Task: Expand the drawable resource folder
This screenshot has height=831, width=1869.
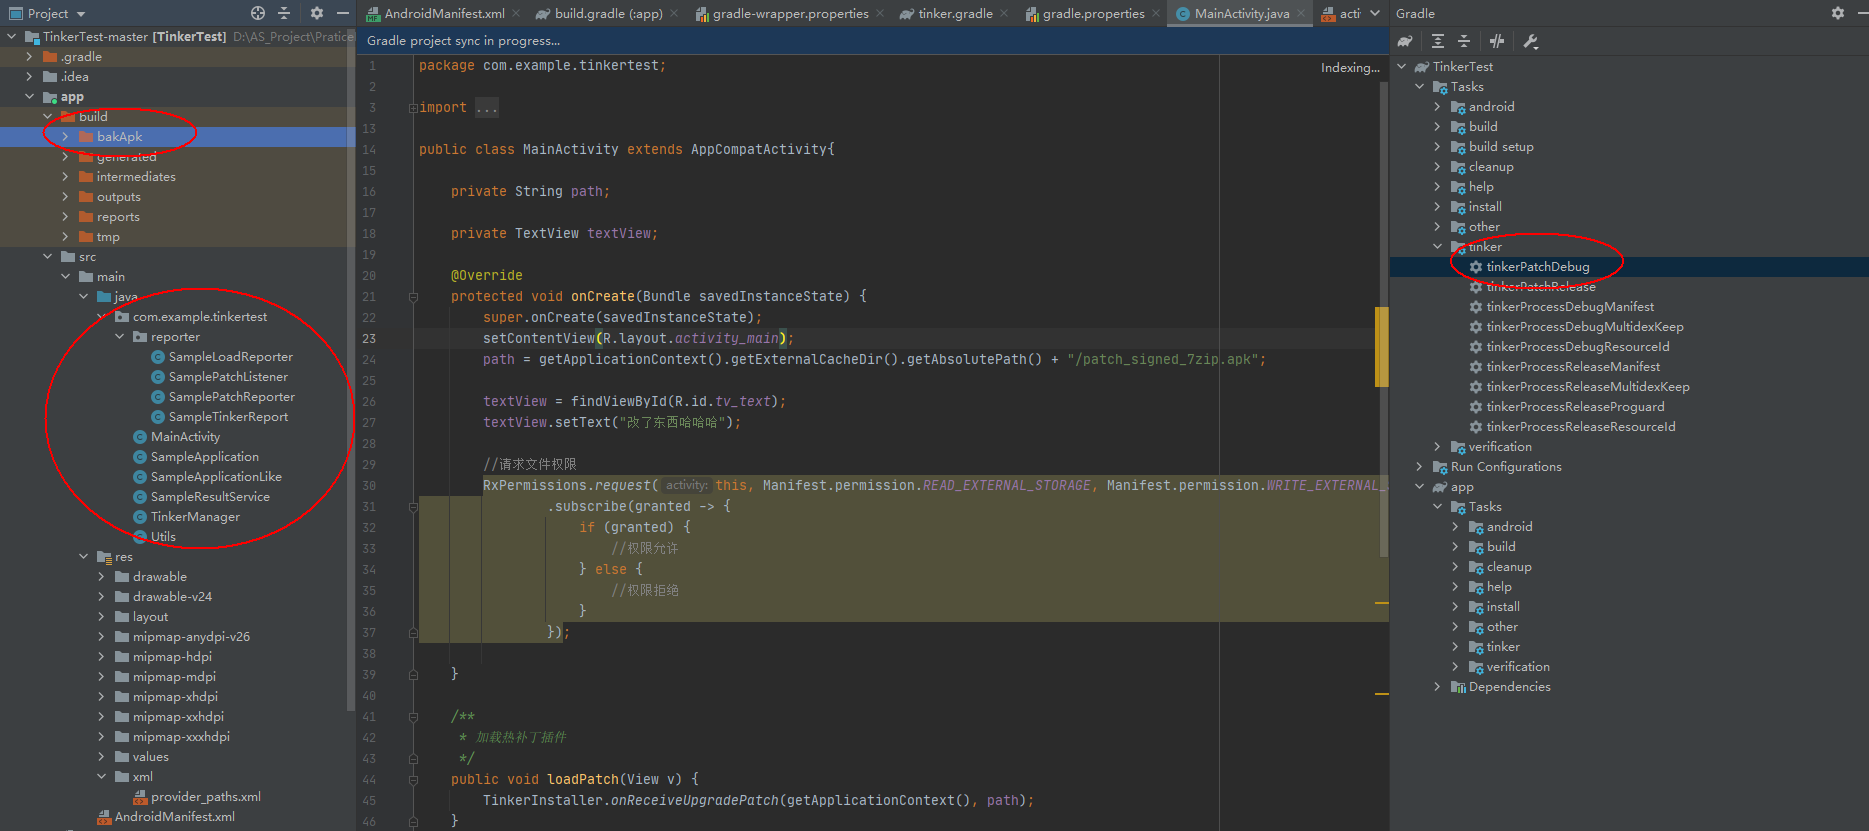Action: click(x=101, y=577)
